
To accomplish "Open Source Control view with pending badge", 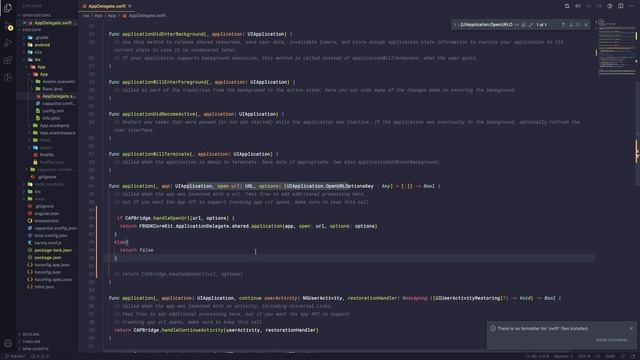I will (x=8, y=27).
